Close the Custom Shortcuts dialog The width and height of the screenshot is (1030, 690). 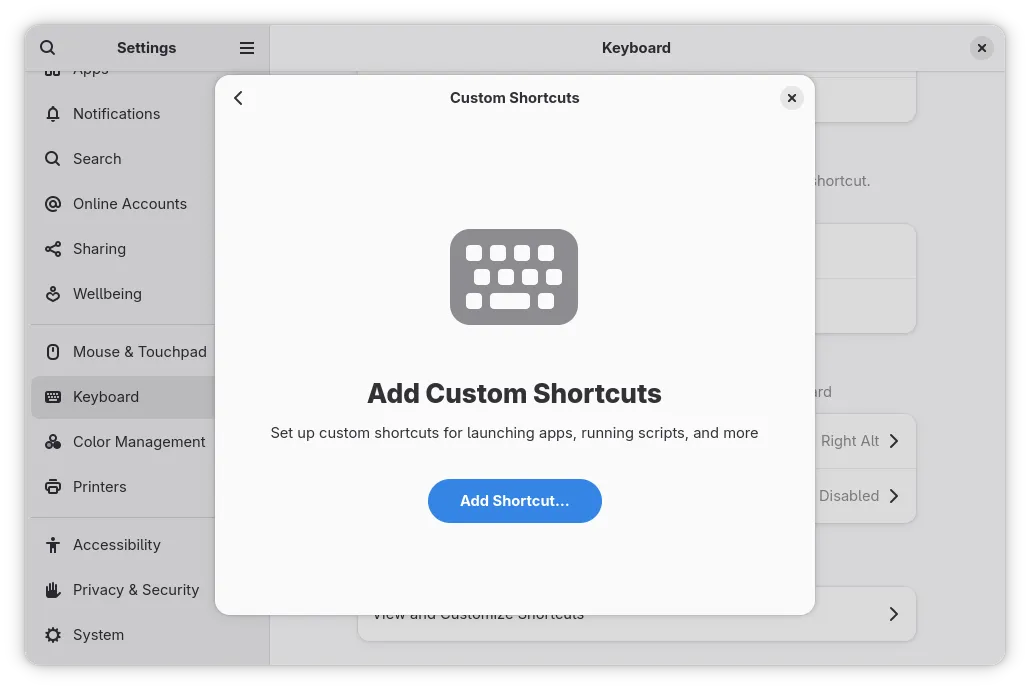(x=791, y=98)
